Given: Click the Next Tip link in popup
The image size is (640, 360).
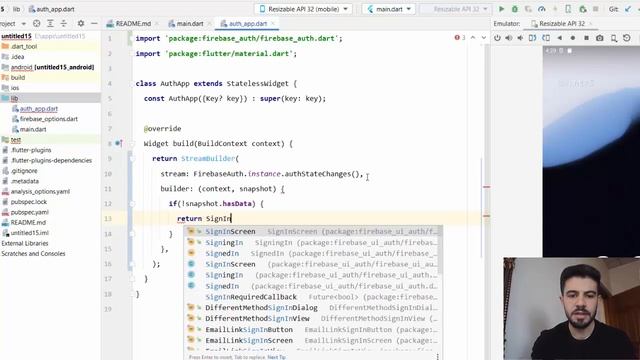Looking at the screenshot, I should [277, 357].
